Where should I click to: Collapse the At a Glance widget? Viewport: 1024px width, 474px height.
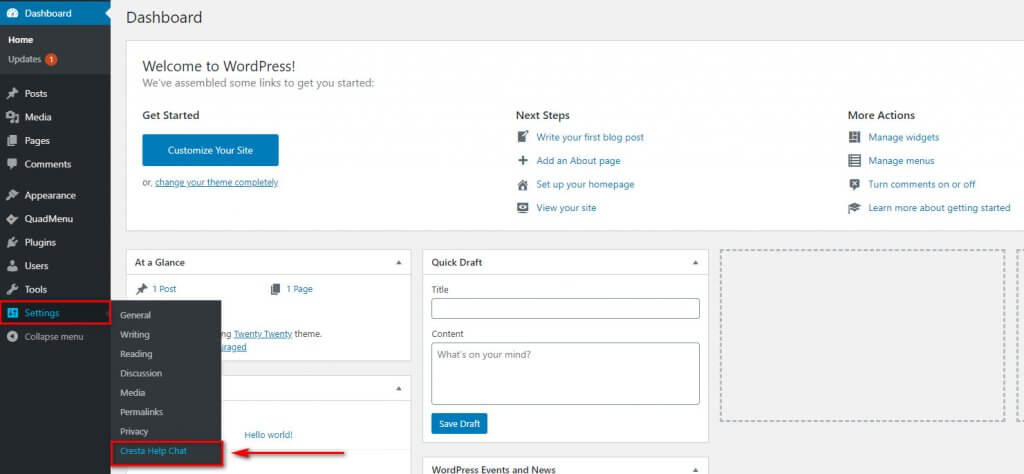(398, 262)
